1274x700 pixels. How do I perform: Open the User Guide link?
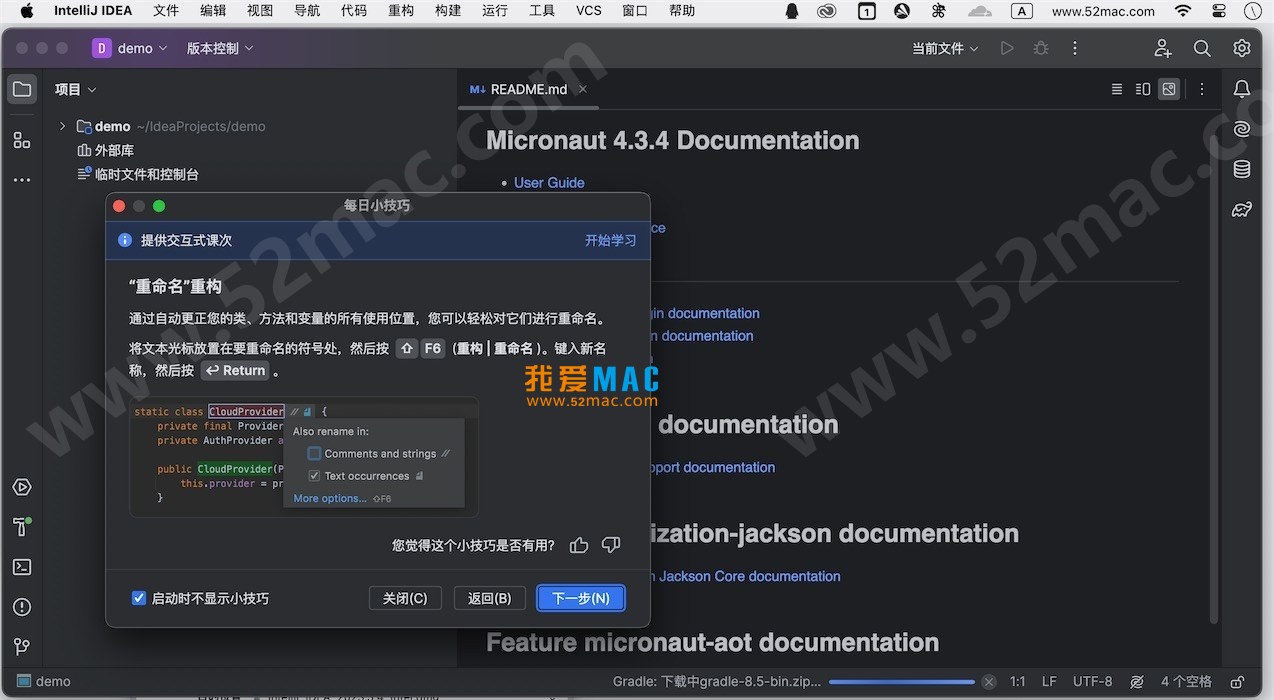pyautogui.click(x=549, y=182)
